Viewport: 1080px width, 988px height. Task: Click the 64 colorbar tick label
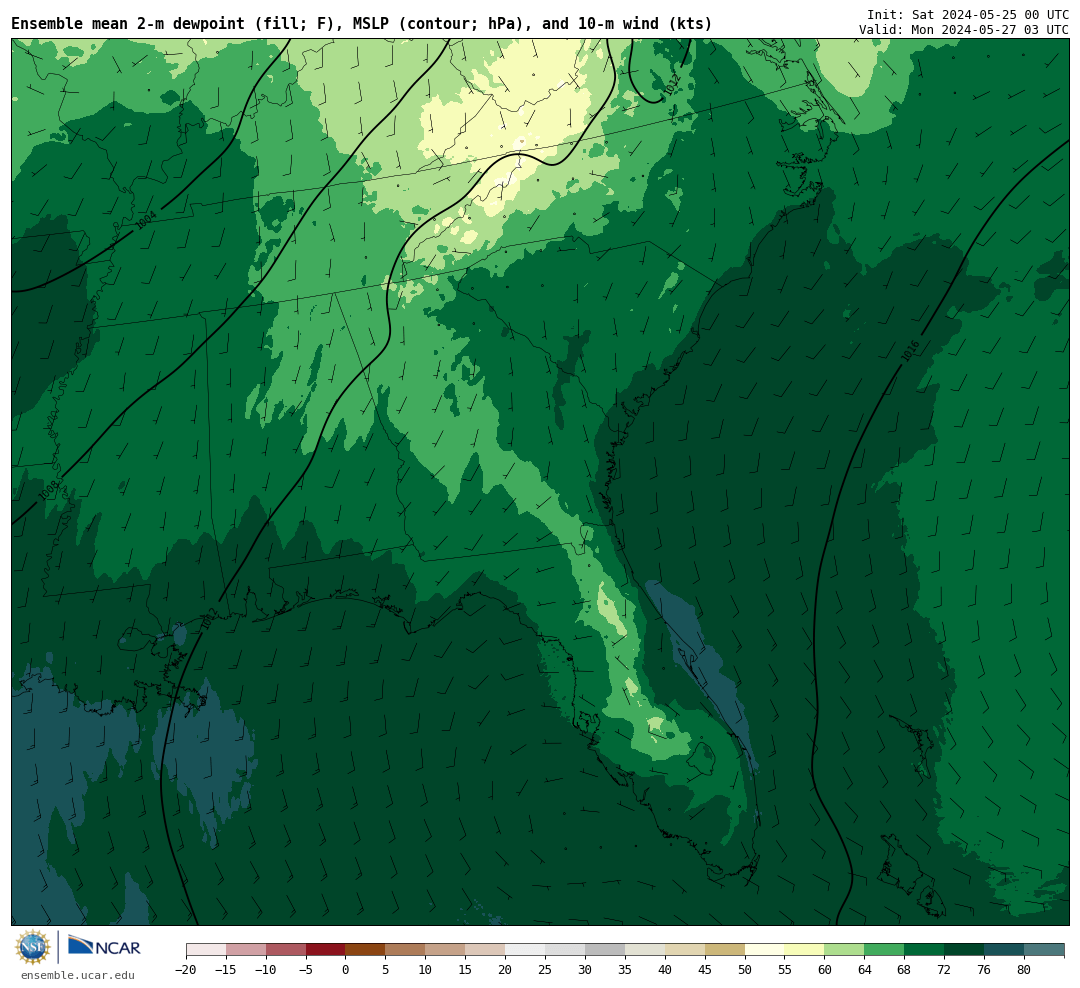(865, 969)
